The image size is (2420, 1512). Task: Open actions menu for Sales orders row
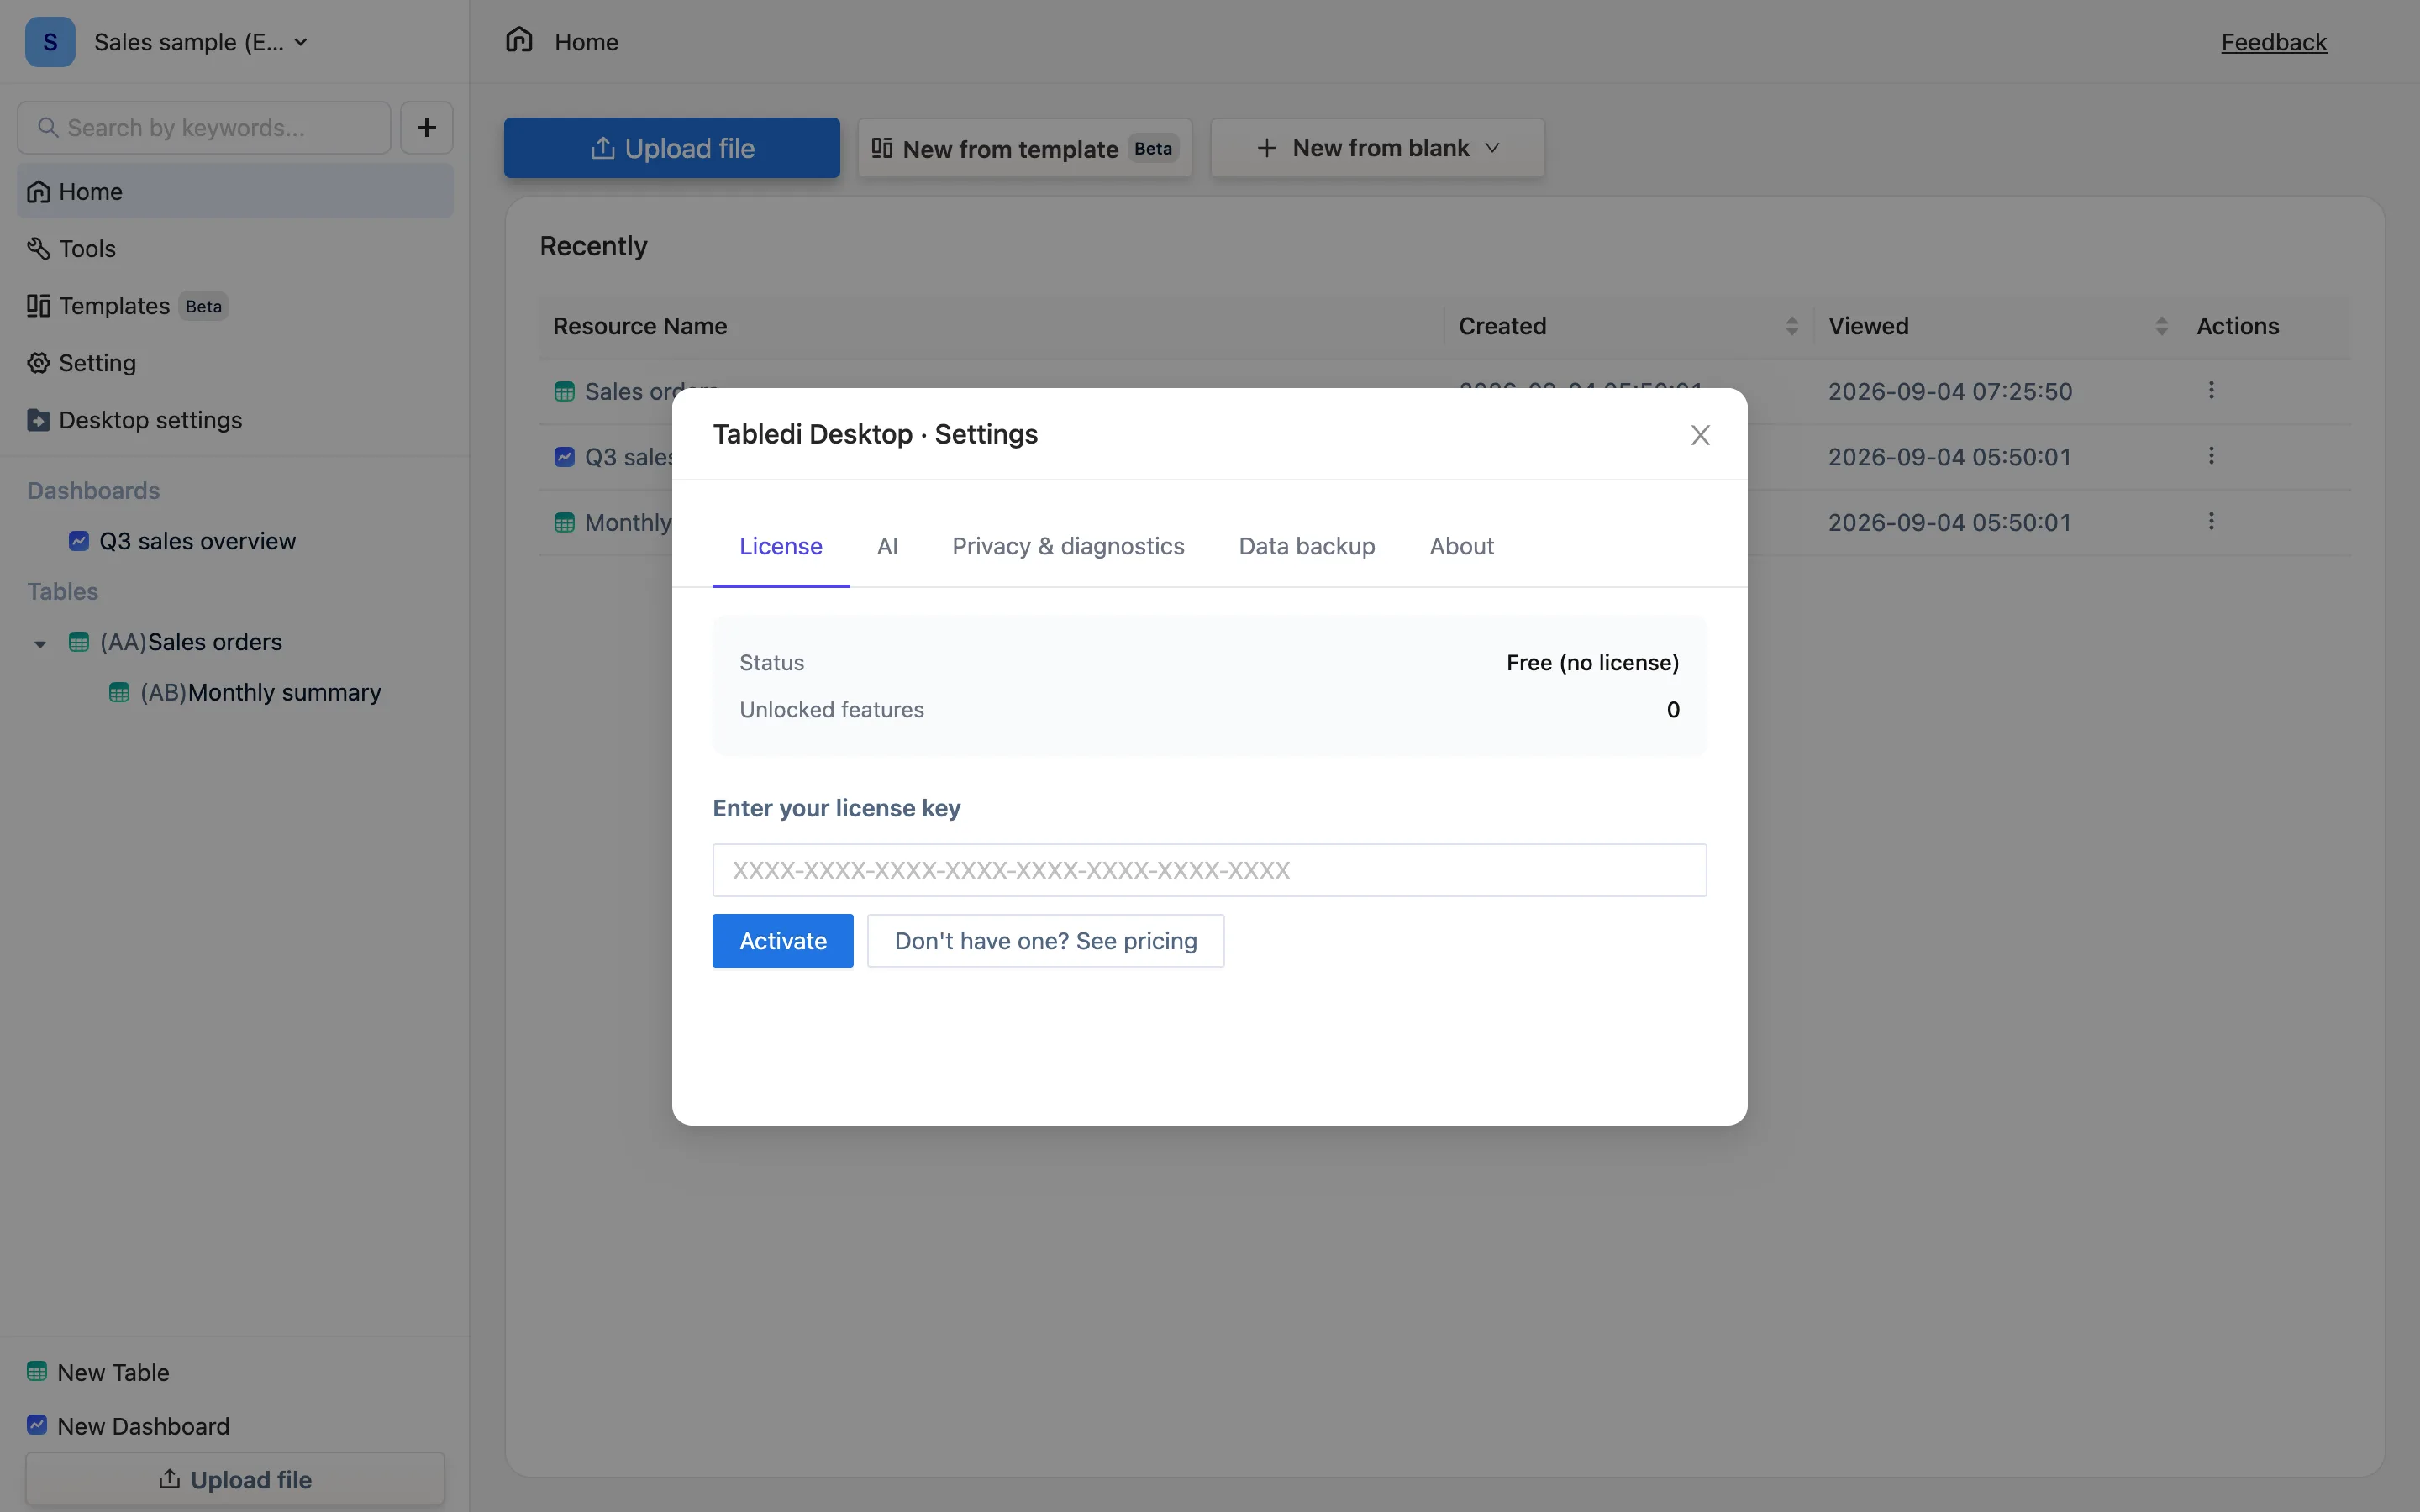[2211, 390]
